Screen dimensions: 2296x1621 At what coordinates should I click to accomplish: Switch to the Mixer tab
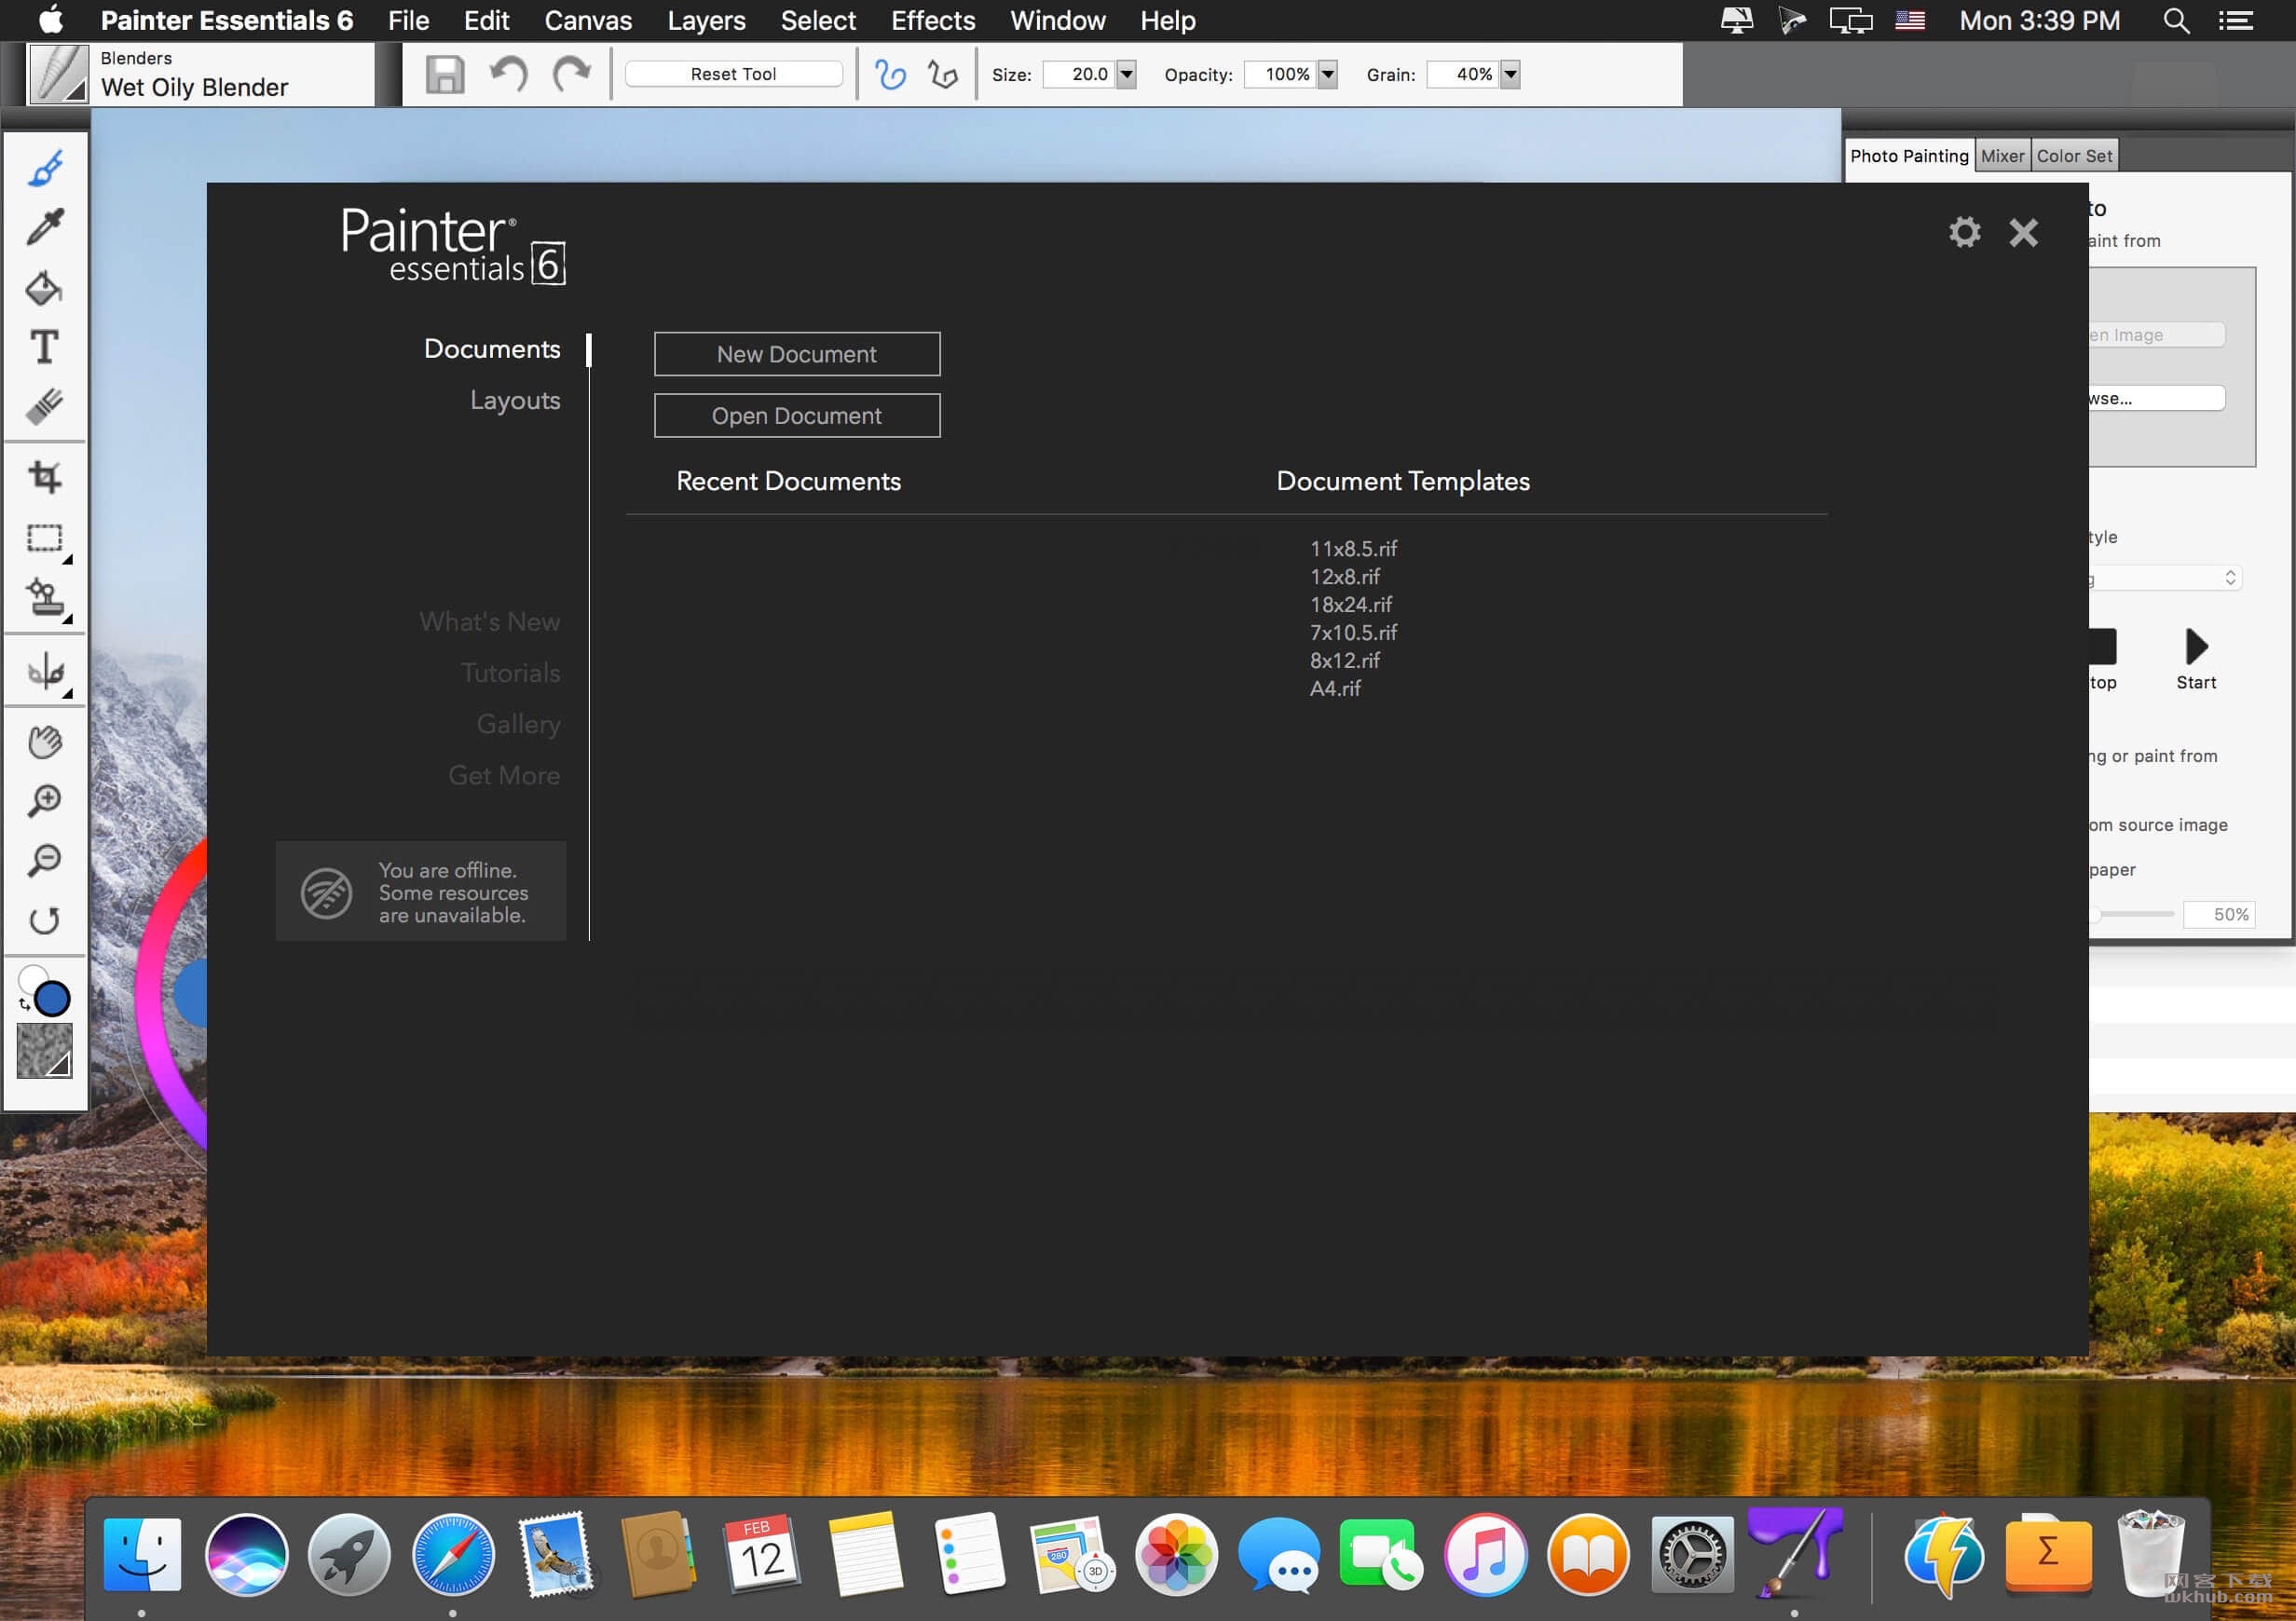[x=2002, y=156]
